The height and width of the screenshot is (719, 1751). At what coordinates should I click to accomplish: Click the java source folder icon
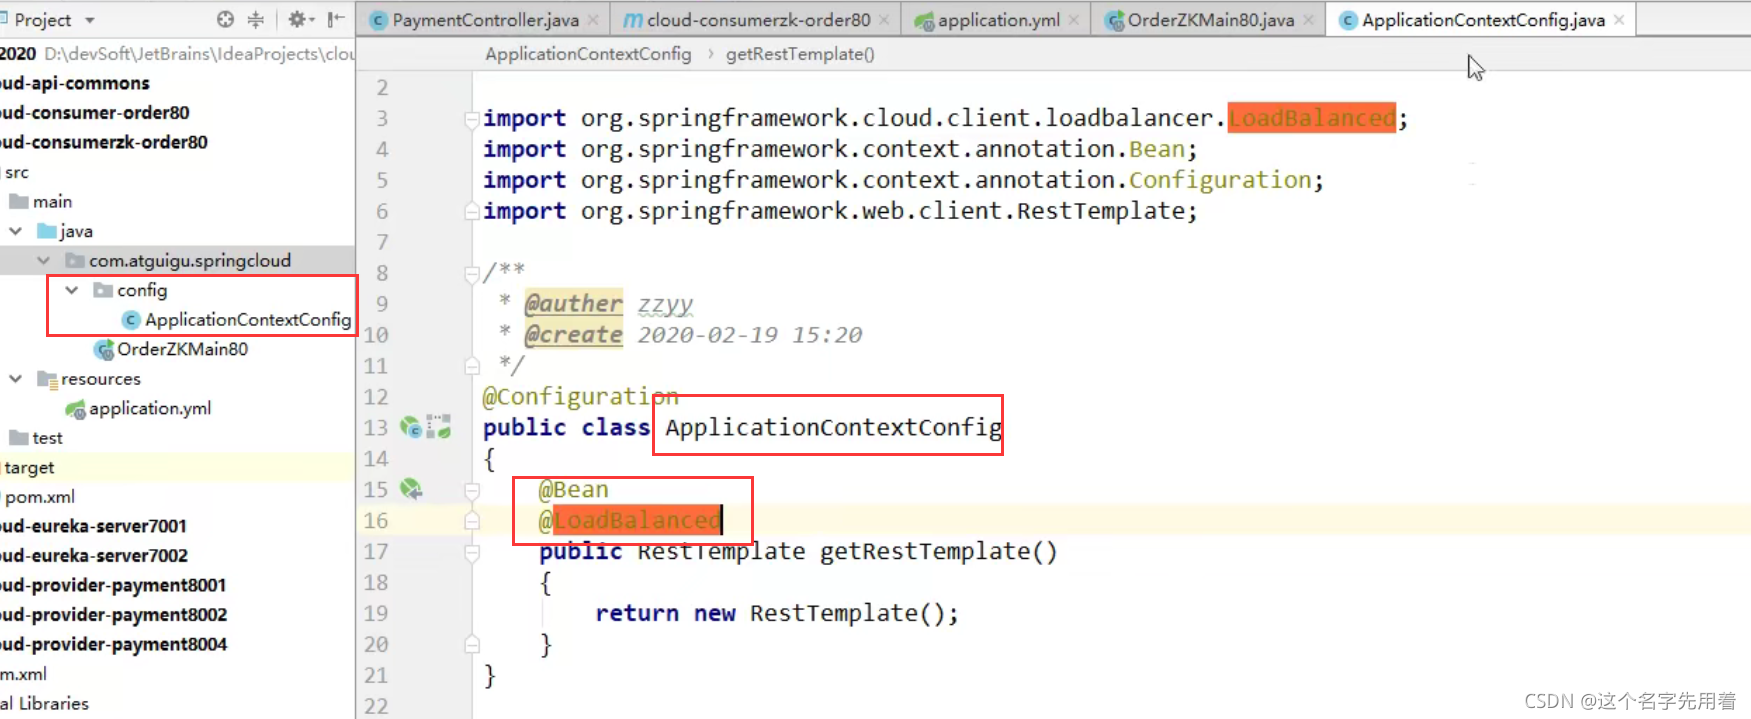click(47, 231)
